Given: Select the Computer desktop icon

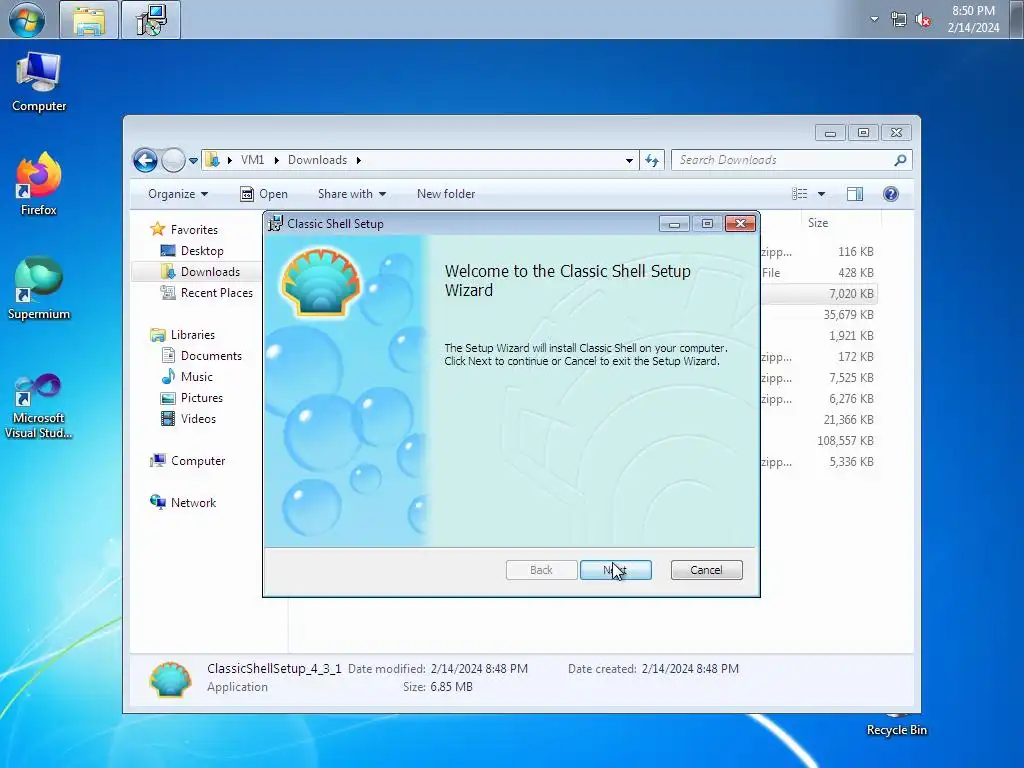Looking at the screenshot, I should pyautogui.click(x=39, y=82).
